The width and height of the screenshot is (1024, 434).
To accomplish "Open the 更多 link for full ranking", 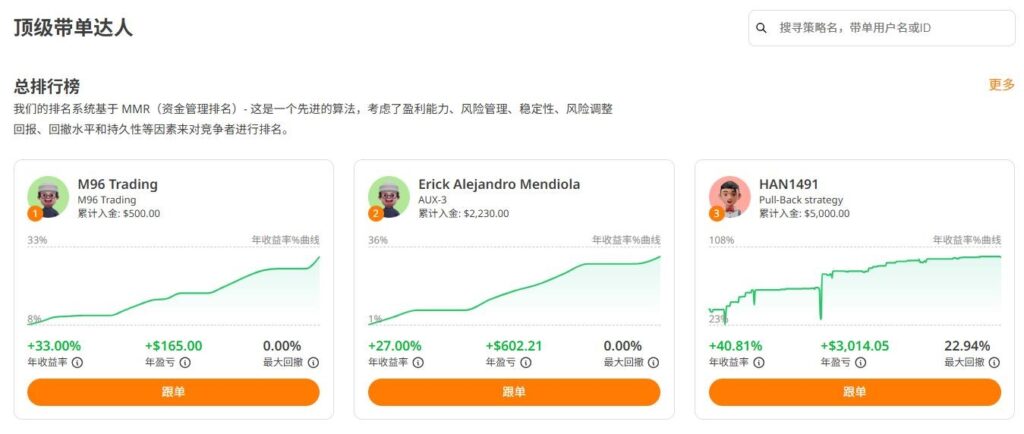I will click(x=1001, y=85).
